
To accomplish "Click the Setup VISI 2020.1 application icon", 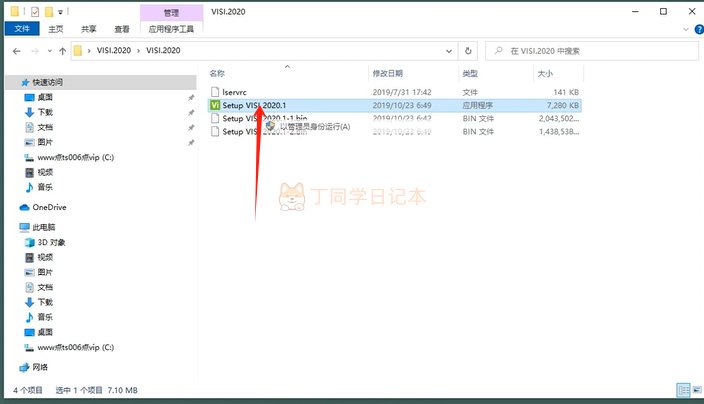I will point(215,104).
